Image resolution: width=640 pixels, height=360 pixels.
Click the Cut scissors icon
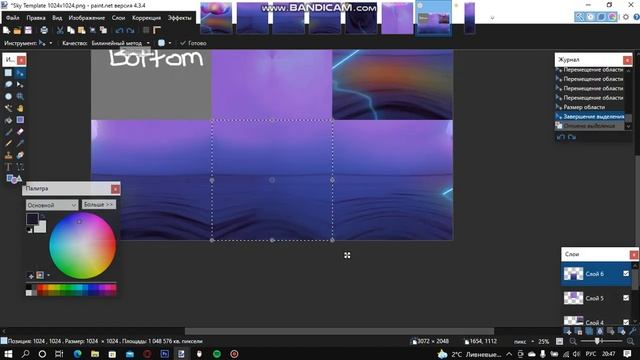click(x=60, y=30)
